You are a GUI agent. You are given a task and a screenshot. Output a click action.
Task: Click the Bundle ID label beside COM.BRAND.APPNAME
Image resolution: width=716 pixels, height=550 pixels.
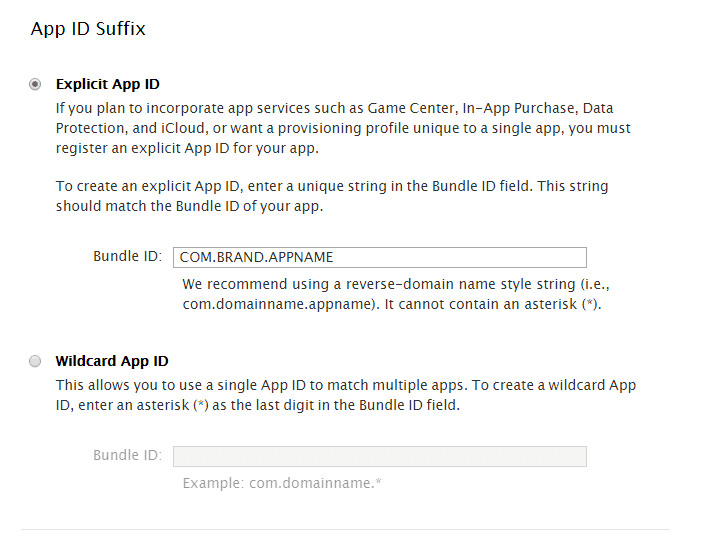tap(127, 256)
